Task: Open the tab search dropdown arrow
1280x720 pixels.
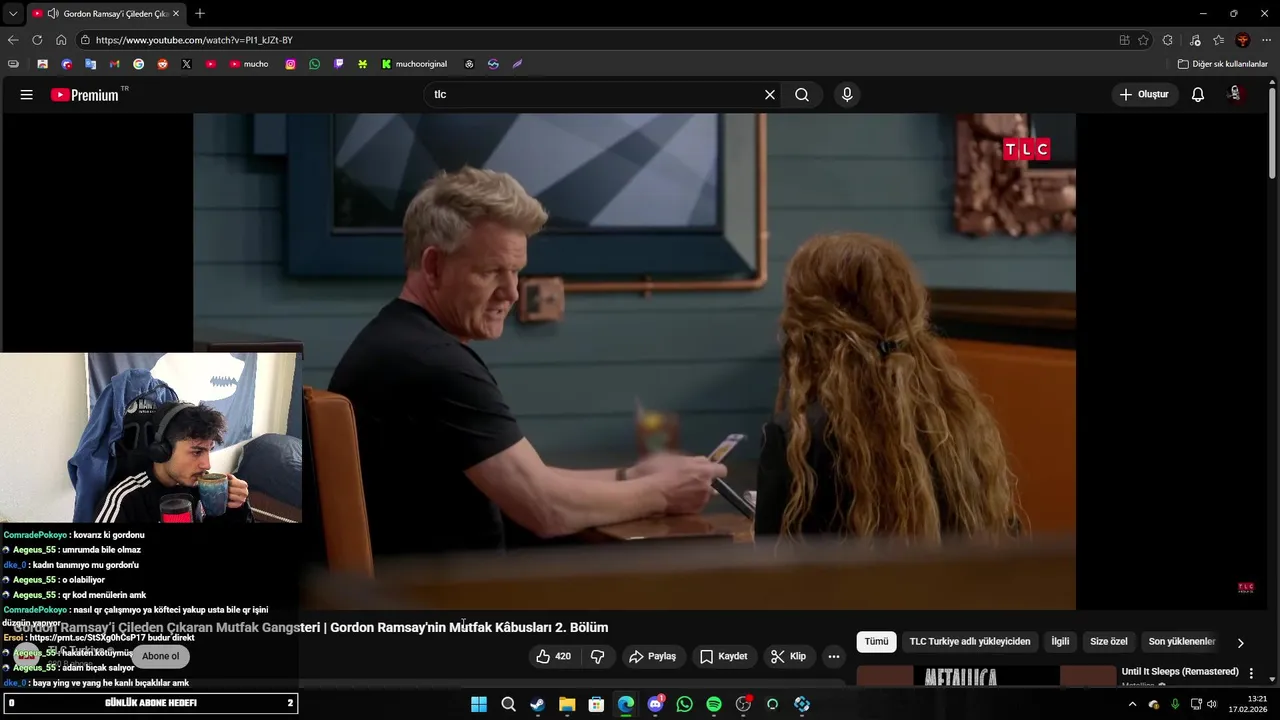Action: pyautogui.click(x=12, y=13)
